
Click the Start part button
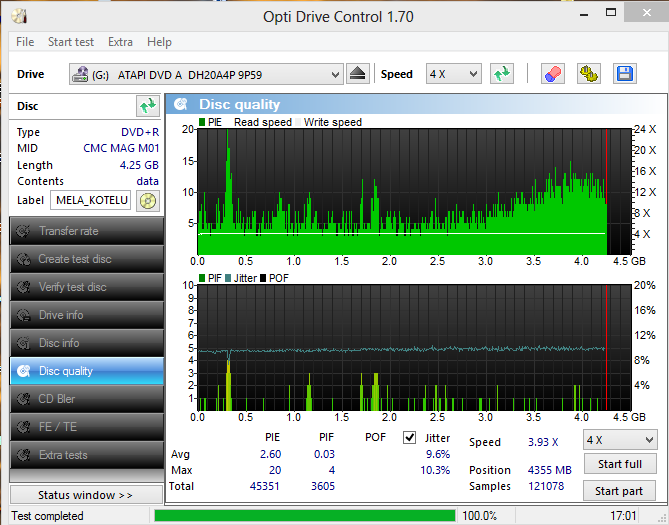(619, 491)
